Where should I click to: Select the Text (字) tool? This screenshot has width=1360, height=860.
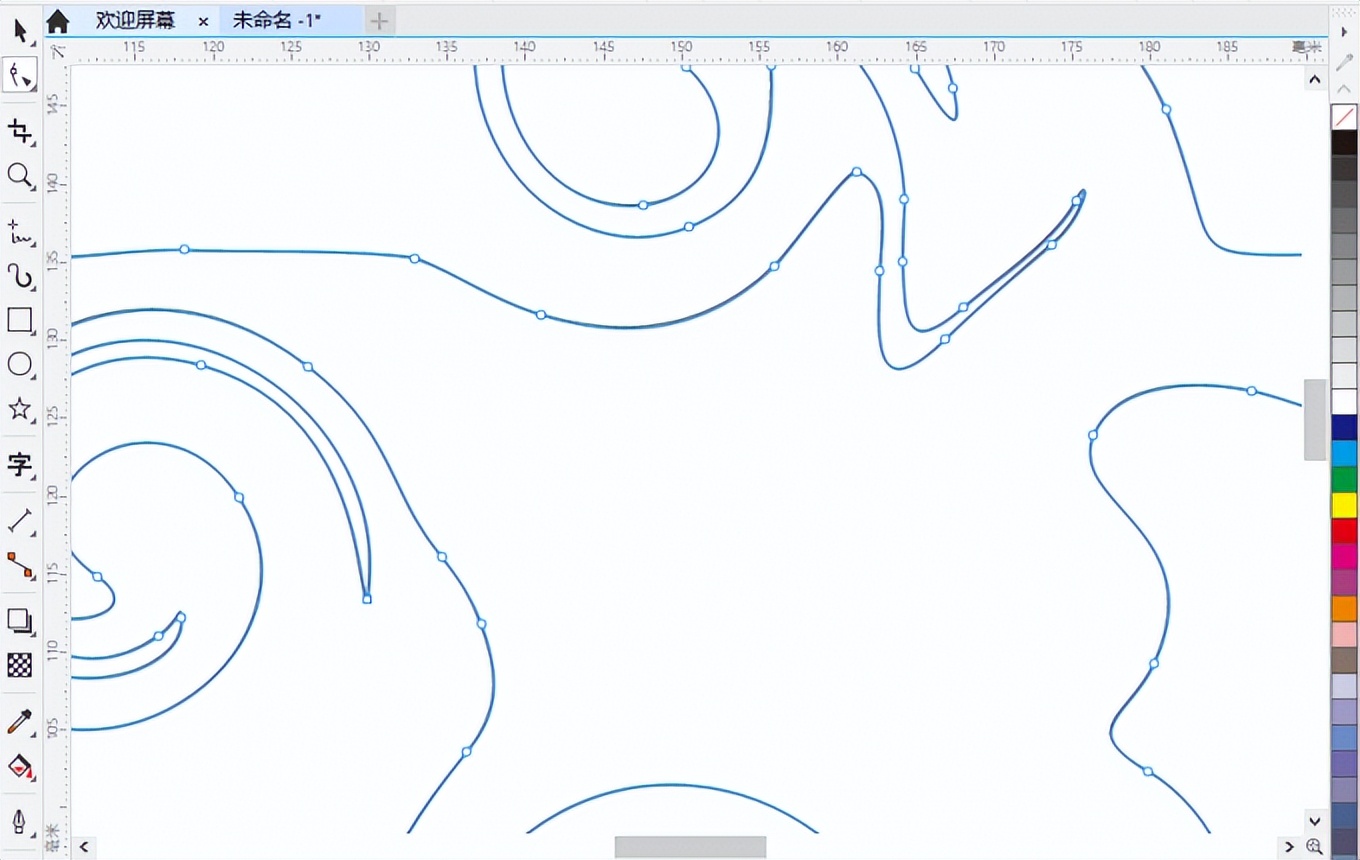[20, 464]
